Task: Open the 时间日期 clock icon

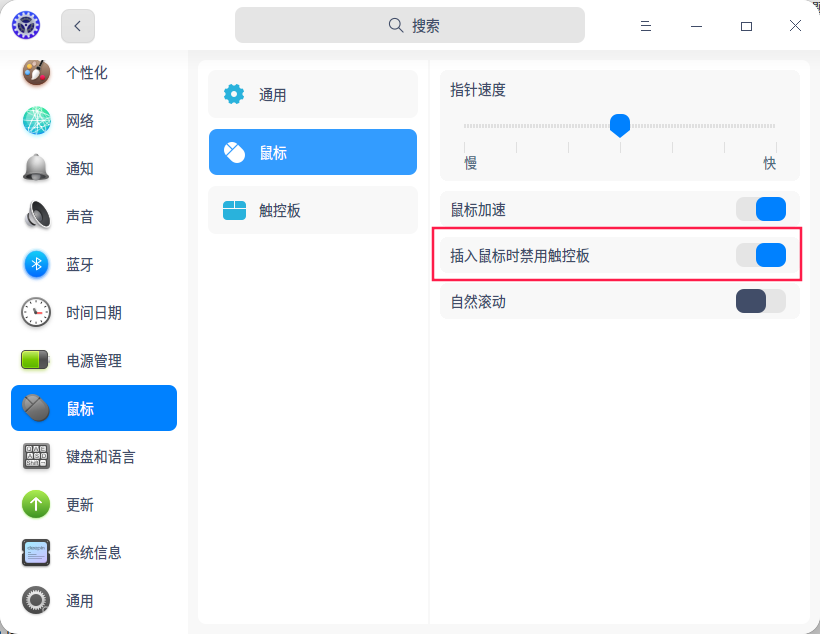Action: (36, 312)
